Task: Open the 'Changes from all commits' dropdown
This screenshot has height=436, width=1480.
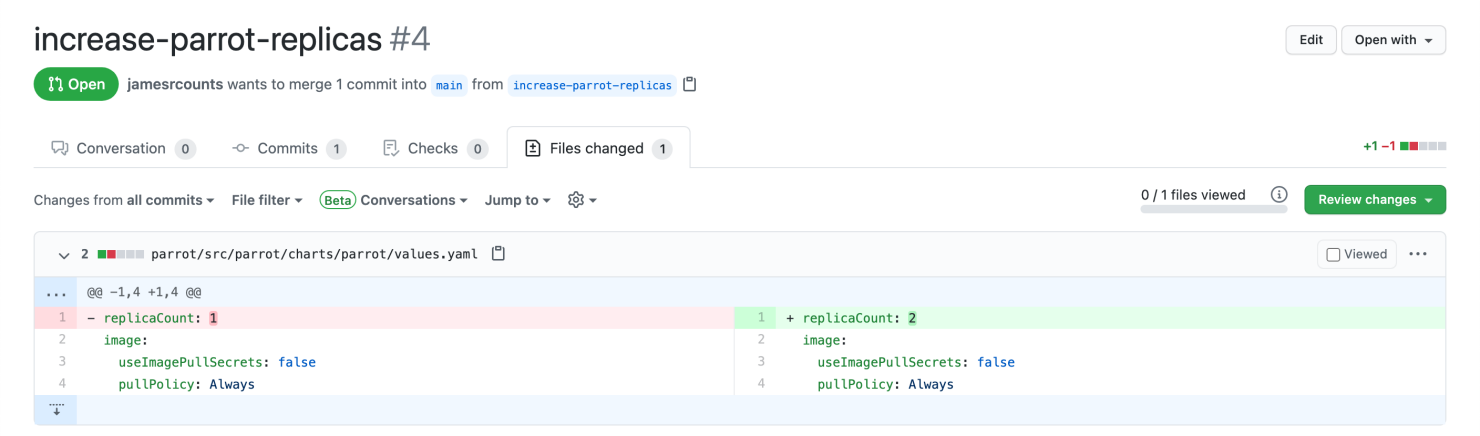Action: click(x=124, y=200)
